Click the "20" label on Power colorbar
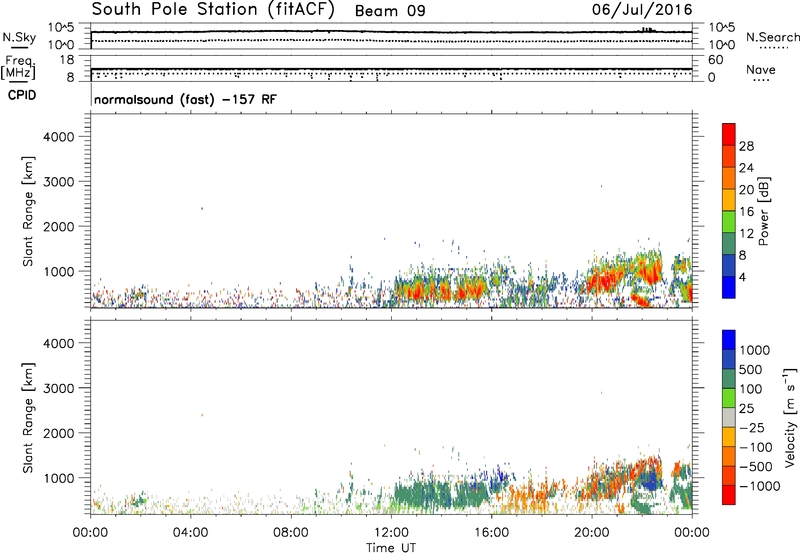The image size is (800, 554). [746, 190]
